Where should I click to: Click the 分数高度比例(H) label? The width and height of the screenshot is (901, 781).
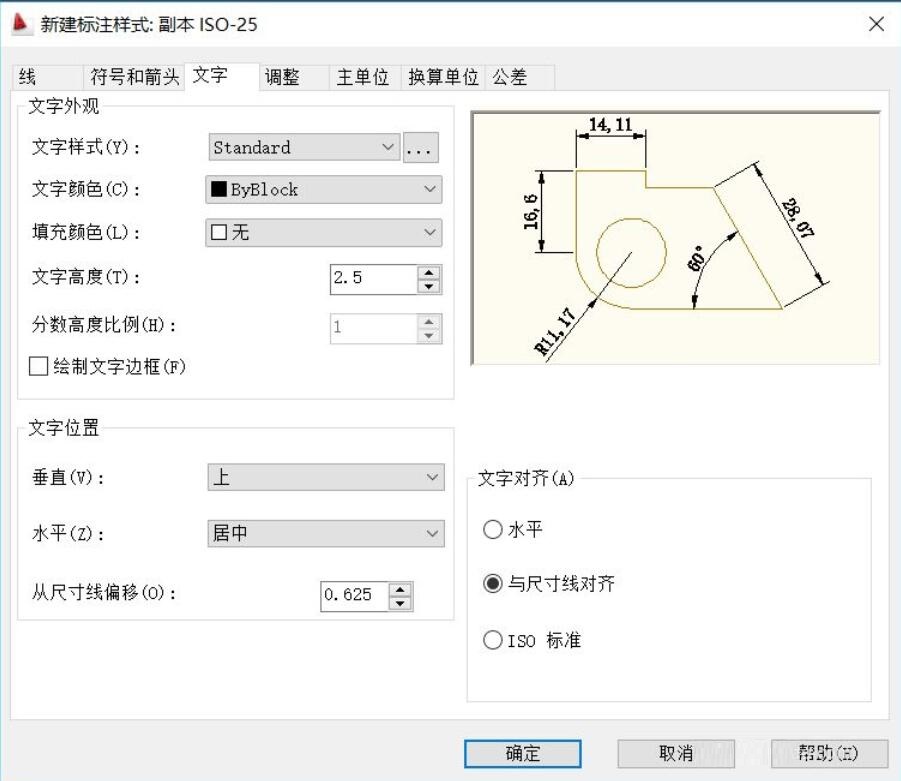(104, 325)
